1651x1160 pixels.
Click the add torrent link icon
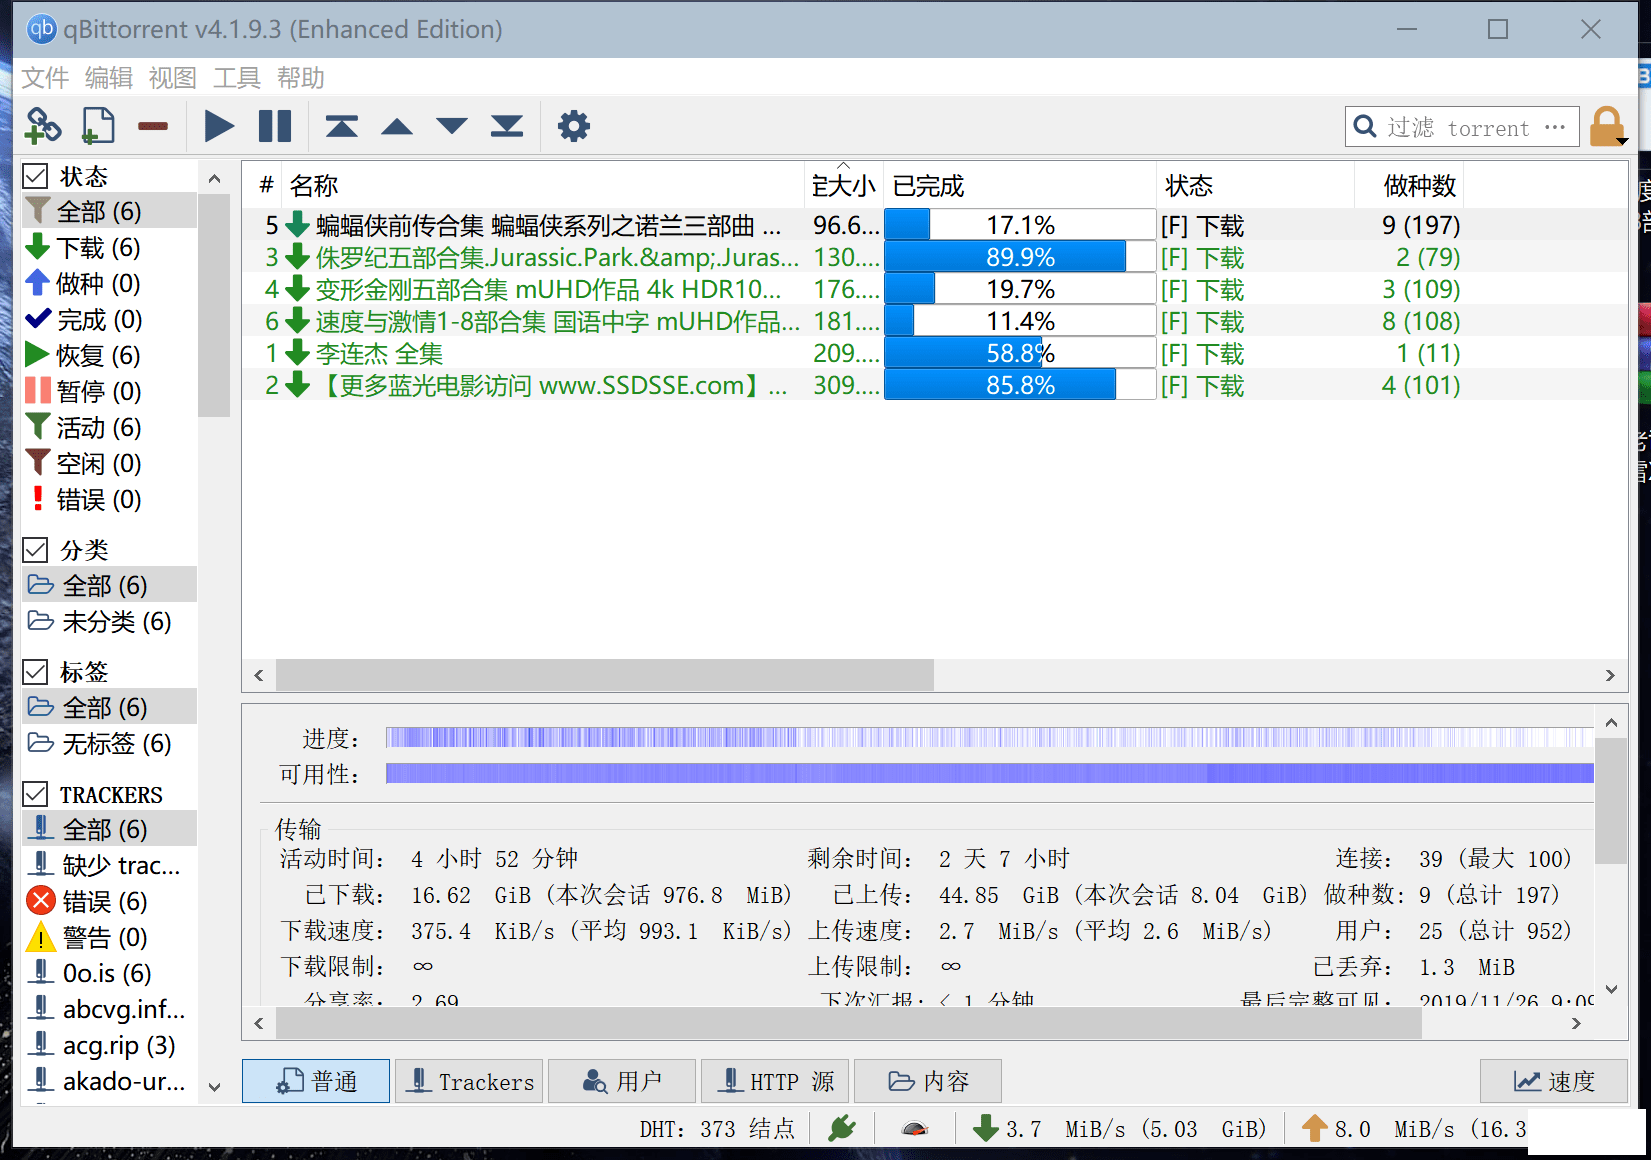[43, 126]
